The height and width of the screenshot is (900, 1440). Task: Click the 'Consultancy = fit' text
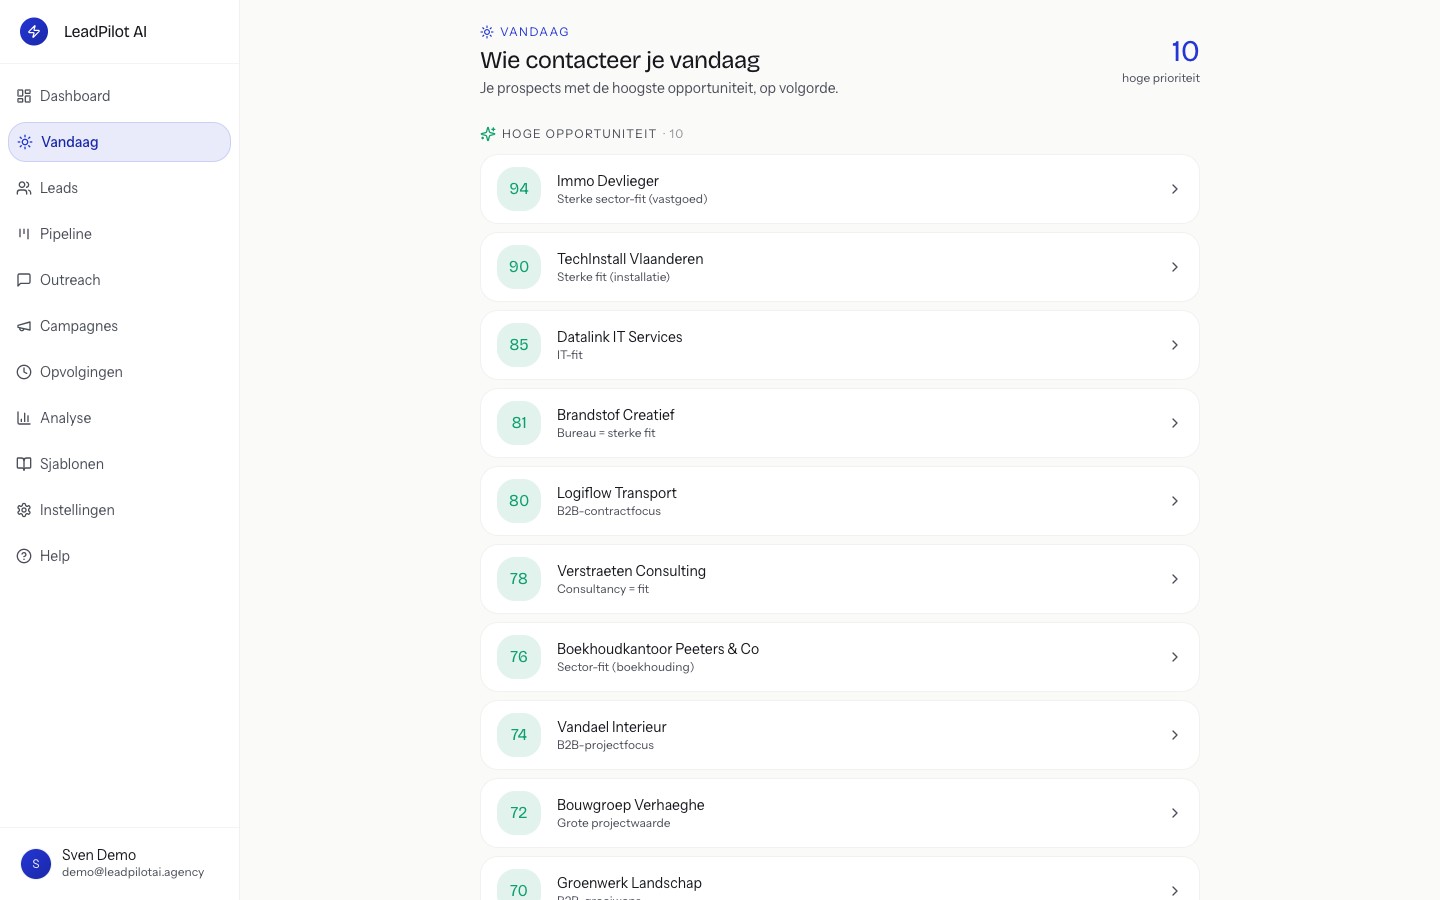click(x=603, y=589)
